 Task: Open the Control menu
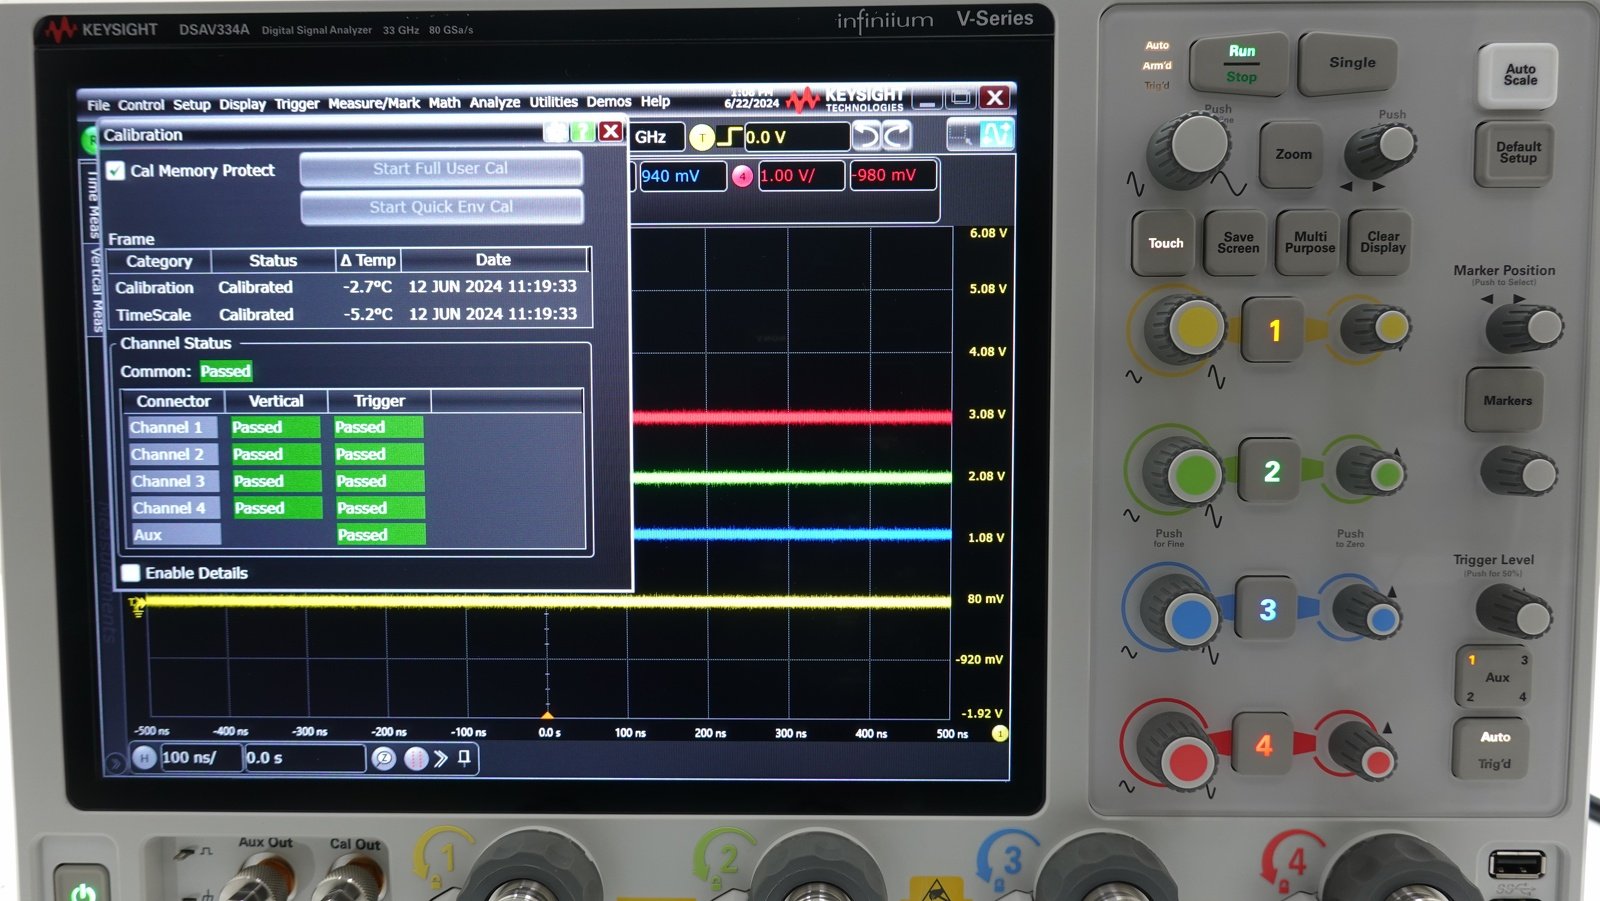point(141,105)
